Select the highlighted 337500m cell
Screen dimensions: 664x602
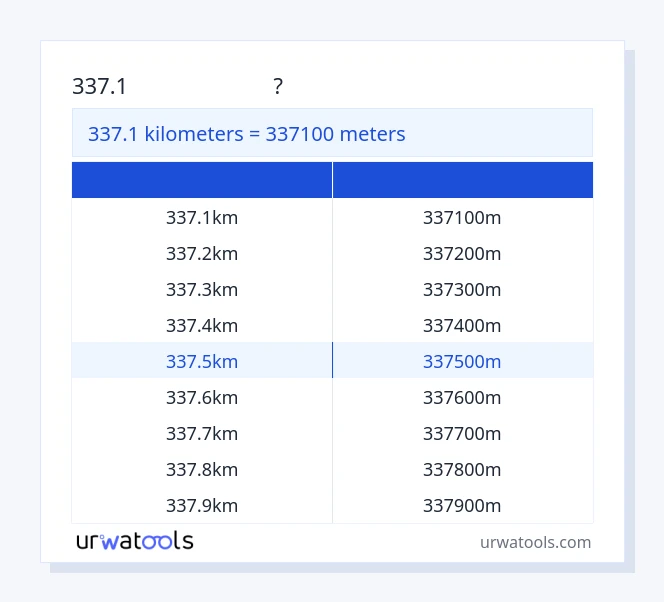(x=462, y=361)
